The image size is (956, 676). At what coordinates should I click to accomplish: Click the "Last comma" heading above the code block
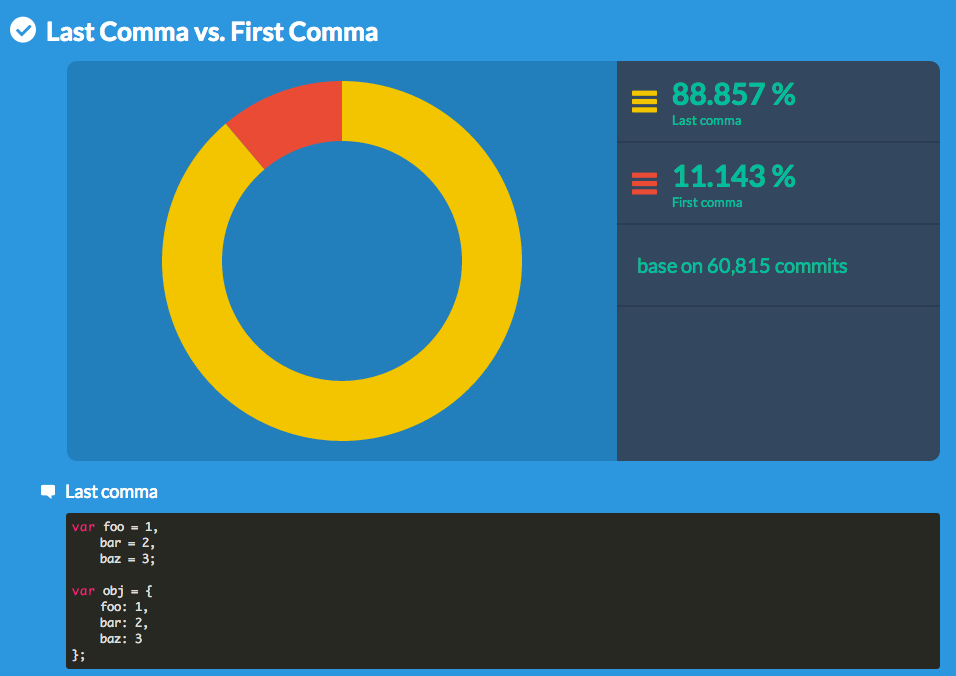coord(111,491)
